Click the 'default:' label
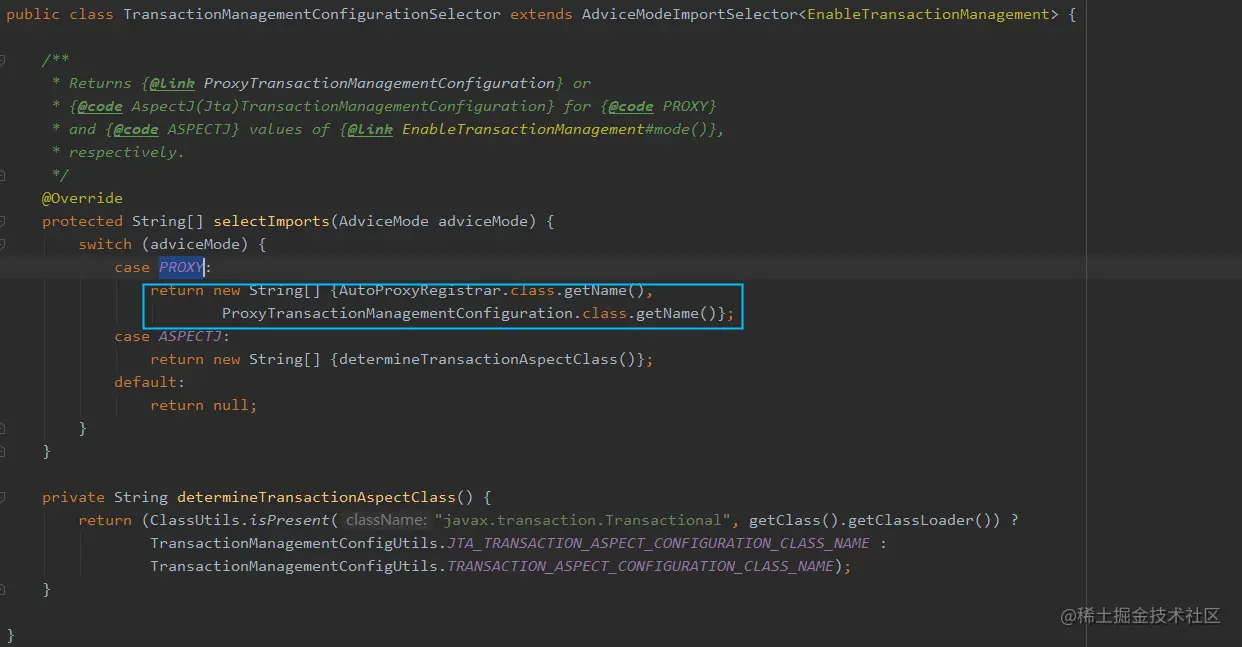Screen dimensions: 1242x647 [x=150, y=382]
